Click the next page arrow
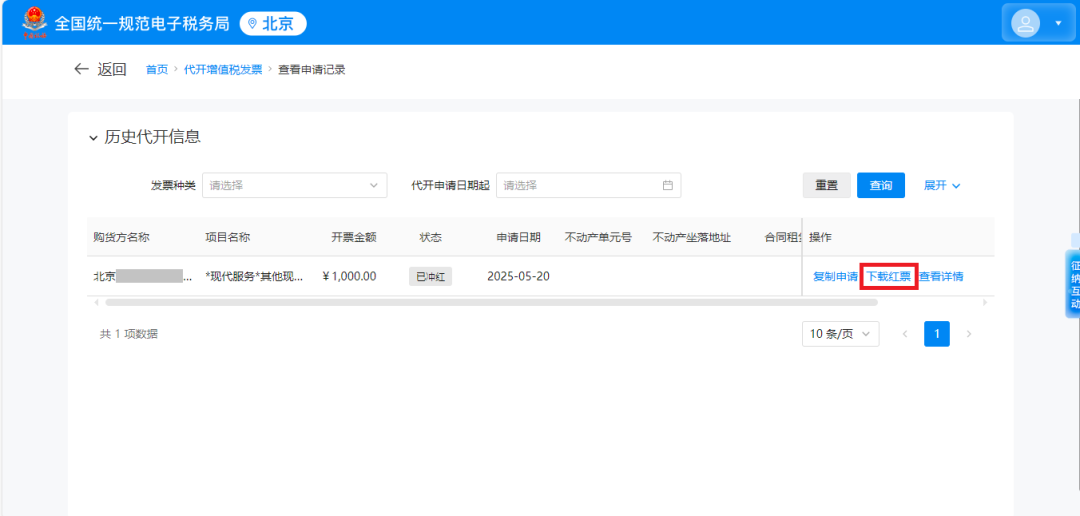The image size is (1080, 516). pos(969,334)
